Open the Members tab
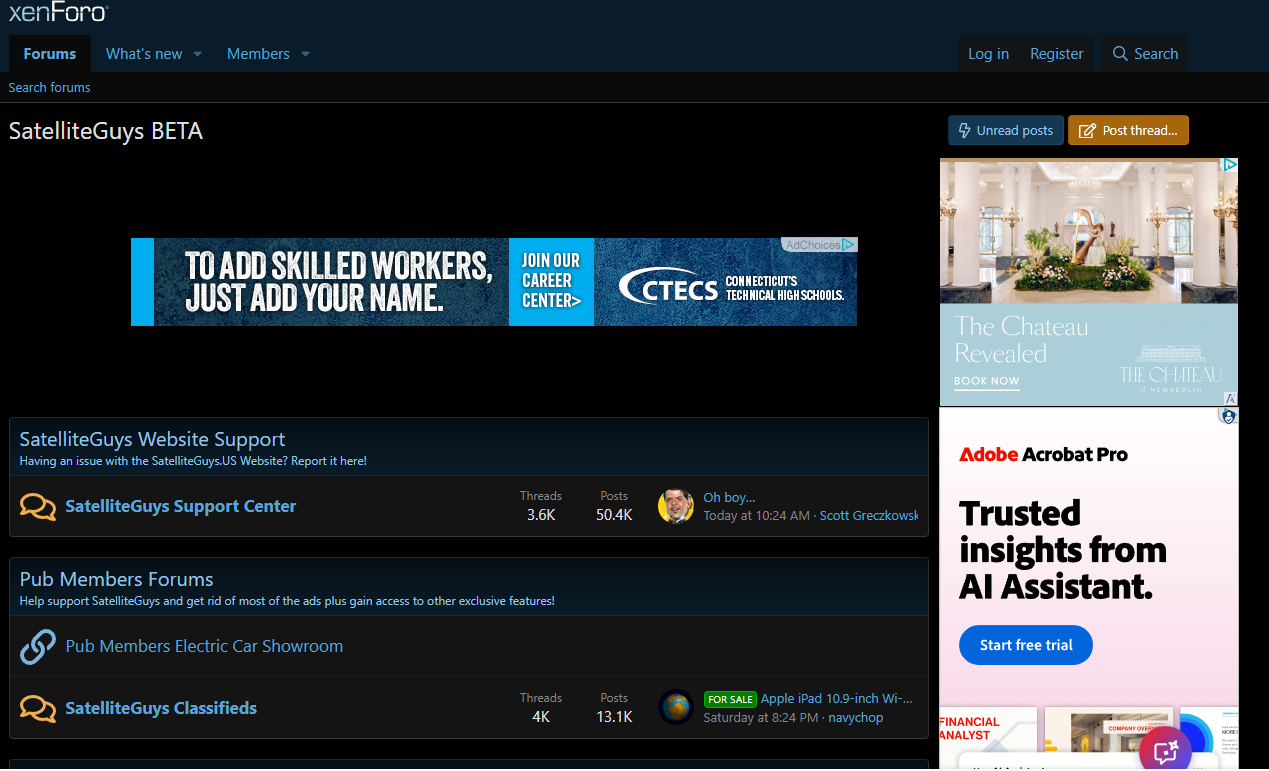 click(258, 54)
